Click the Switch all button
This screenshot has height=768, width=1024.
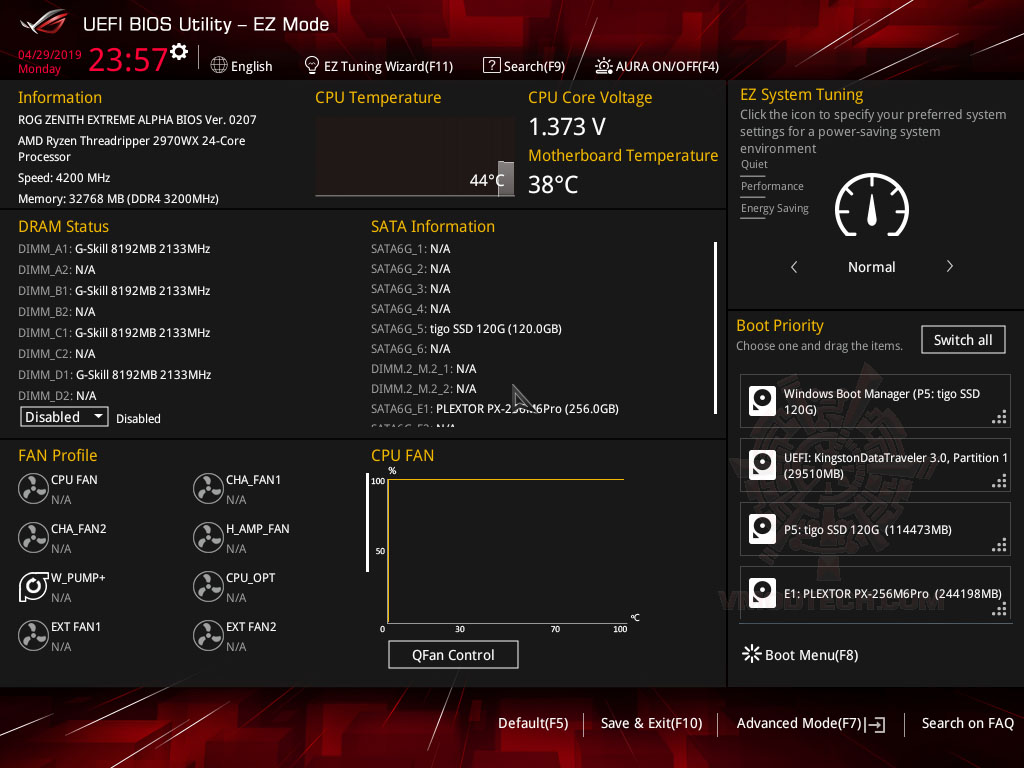(963, 340)
